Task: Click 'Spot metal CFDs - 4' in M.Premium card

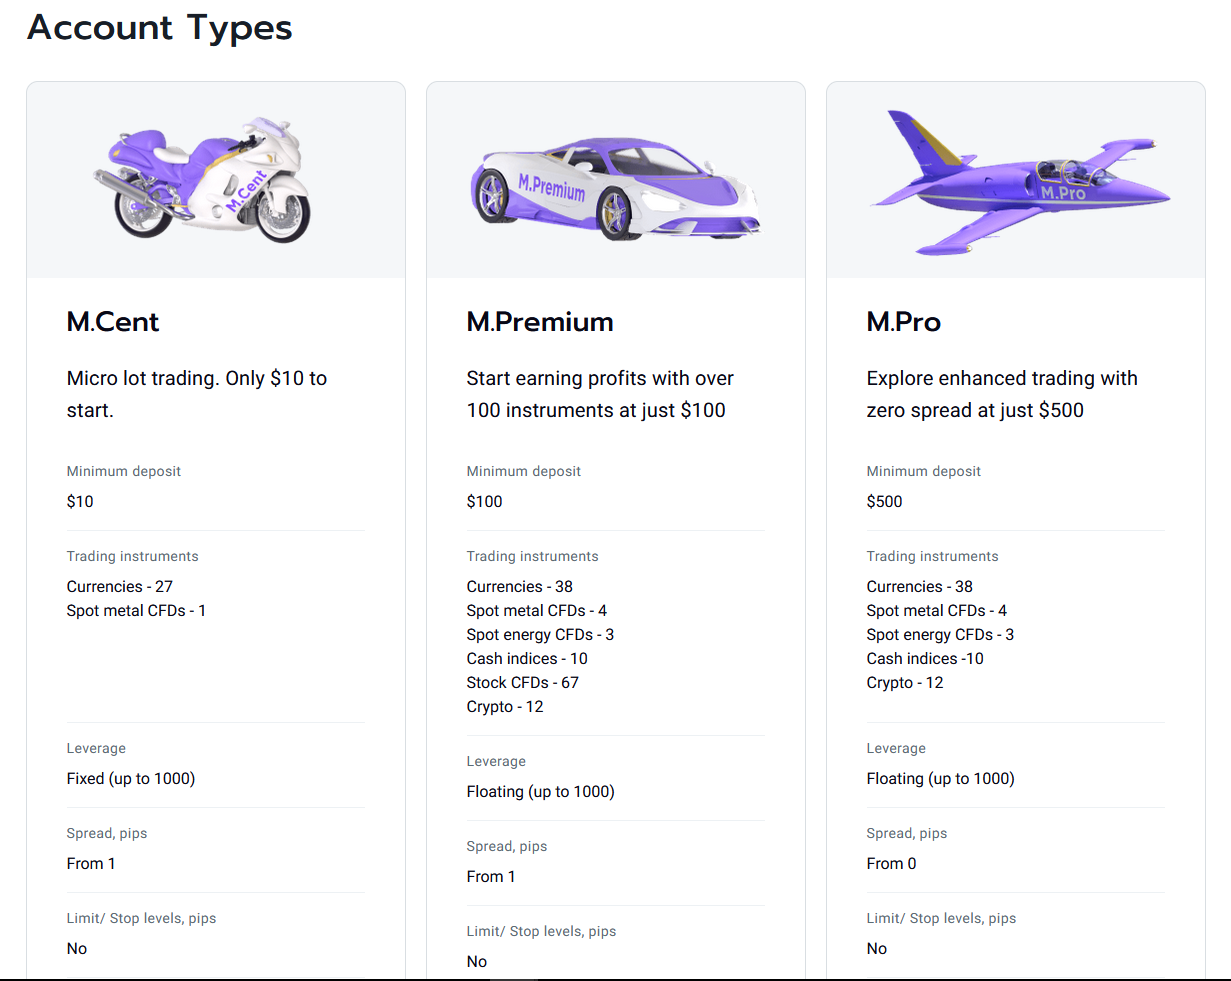Action: coord(537,611)
